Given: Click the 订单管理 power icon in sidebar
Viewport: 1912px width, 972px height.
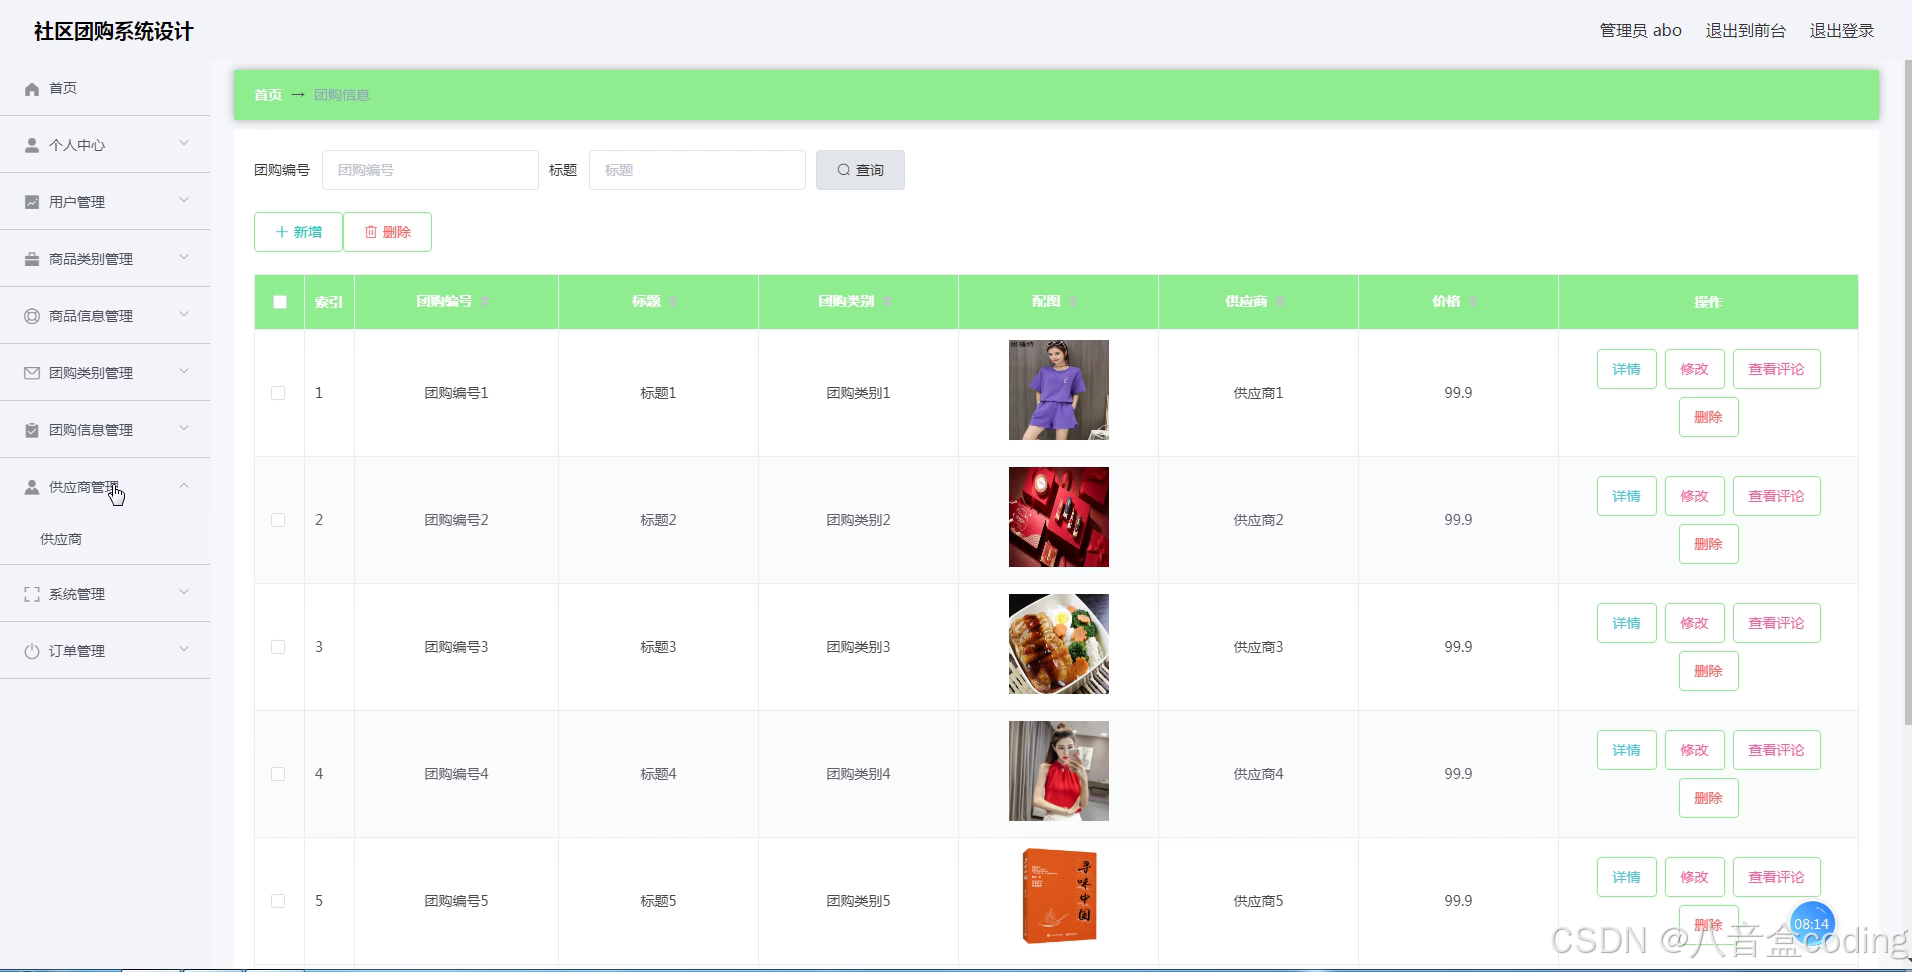Looking at the screenshot, I should [29, 649].
